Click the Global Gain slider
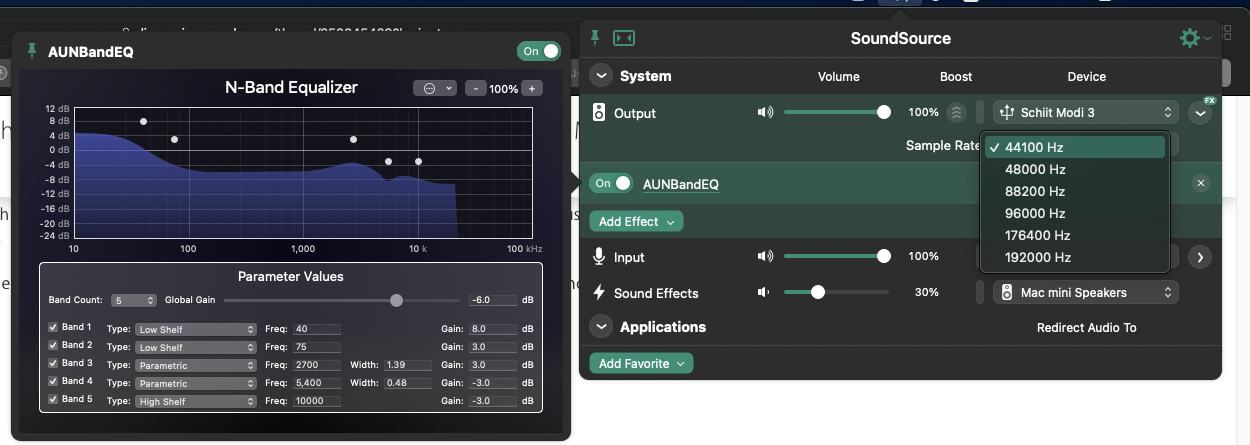The width and height of the screenshot is (1250, 445). click(x=342, y=300)
